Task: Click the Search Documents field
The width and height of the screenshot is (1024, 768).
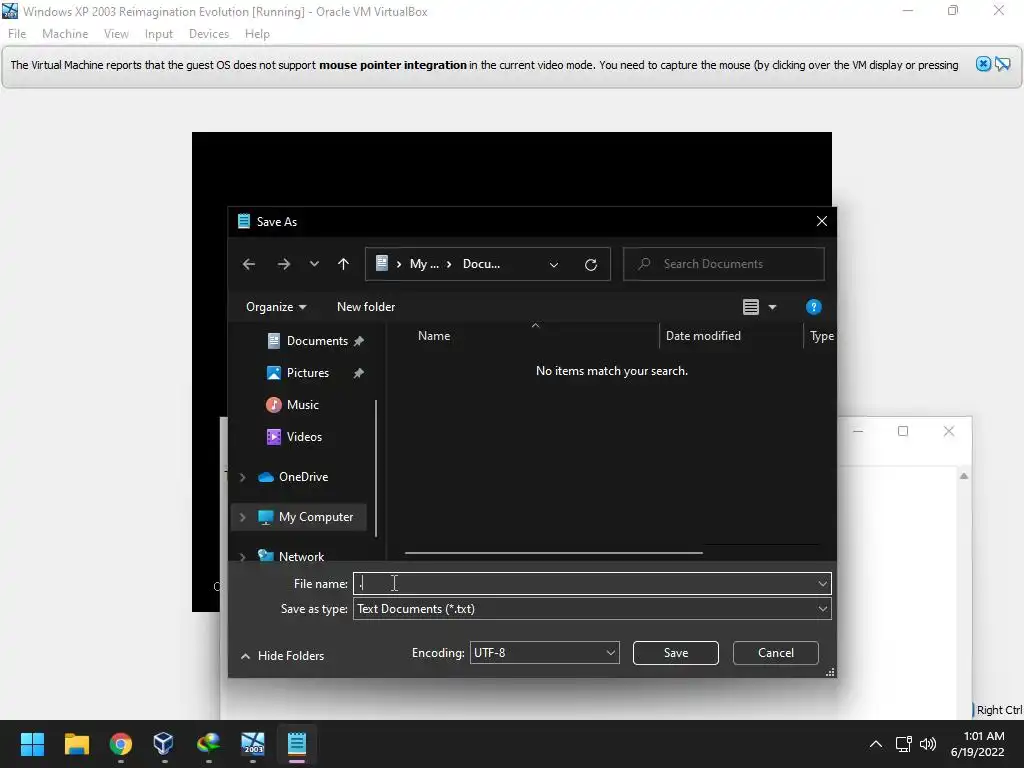Action: pyautogui.click(x=724, y=264)
